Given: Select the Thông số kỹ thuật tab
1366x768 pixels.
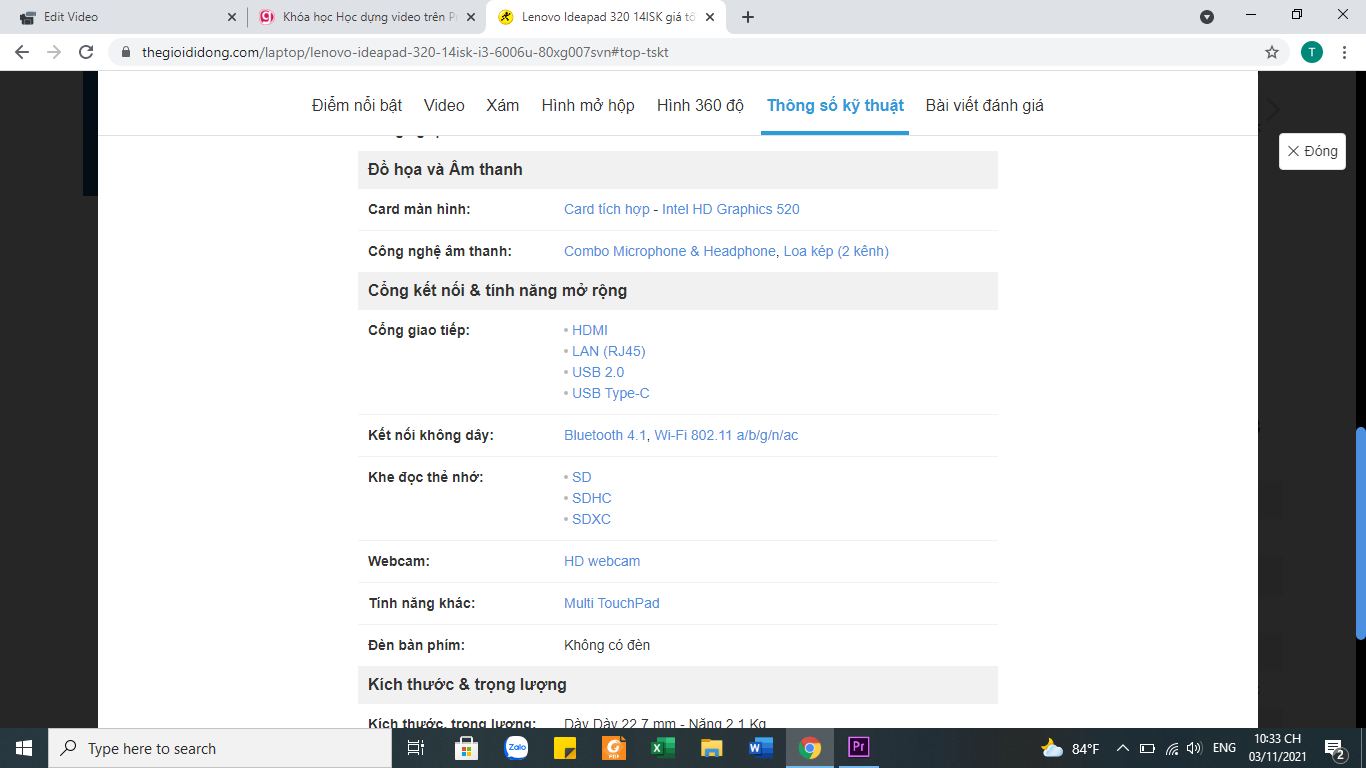Looking at the screenshot, I should tap(835, 105).
